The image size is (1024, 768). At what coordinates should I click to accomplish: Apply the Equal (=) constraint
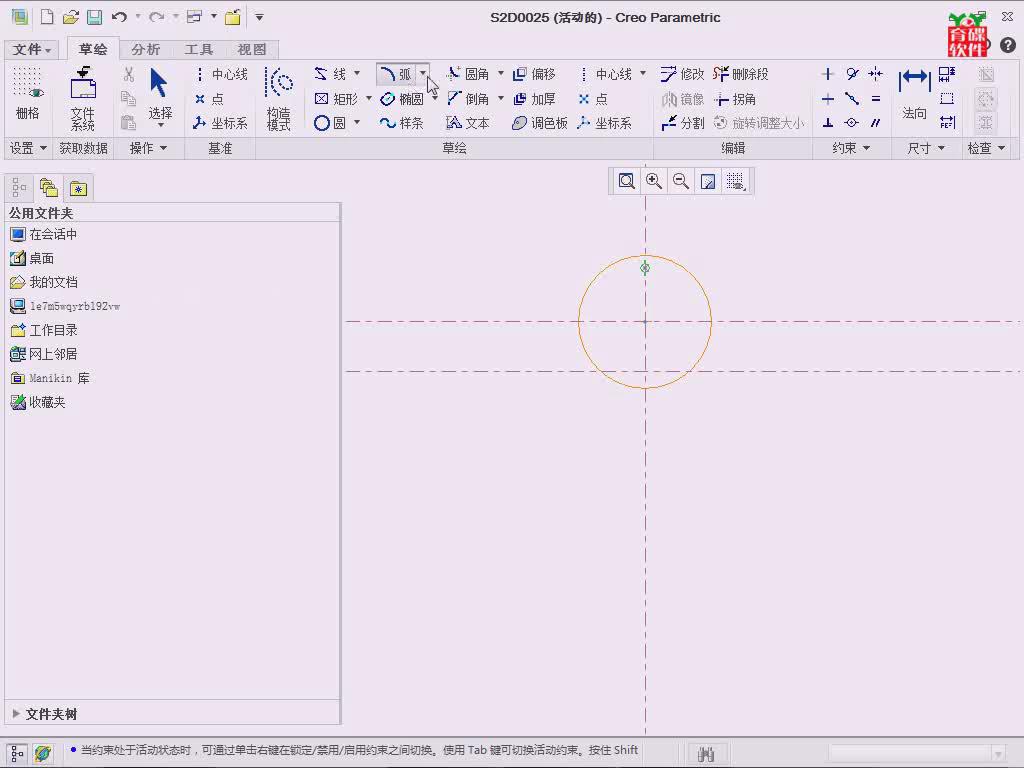pyautogui.click(x=876, y=99)
